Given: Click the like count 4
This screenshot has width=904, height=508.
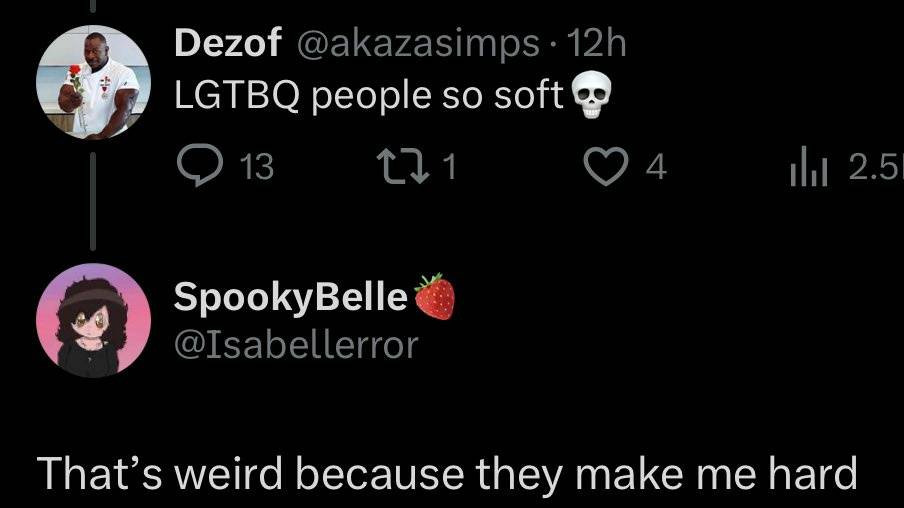Looking at the screenshot, I should click(656, 168).
